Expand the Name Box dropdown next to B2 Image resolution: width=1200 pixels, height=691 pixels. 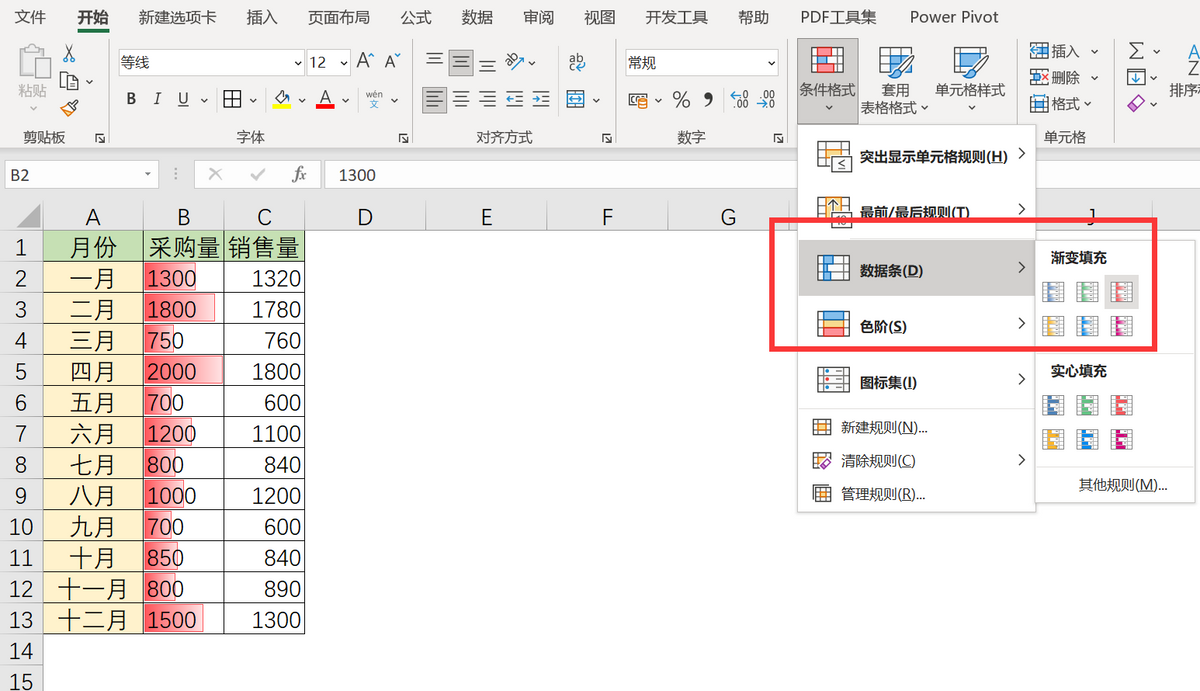tap(148, 175)
